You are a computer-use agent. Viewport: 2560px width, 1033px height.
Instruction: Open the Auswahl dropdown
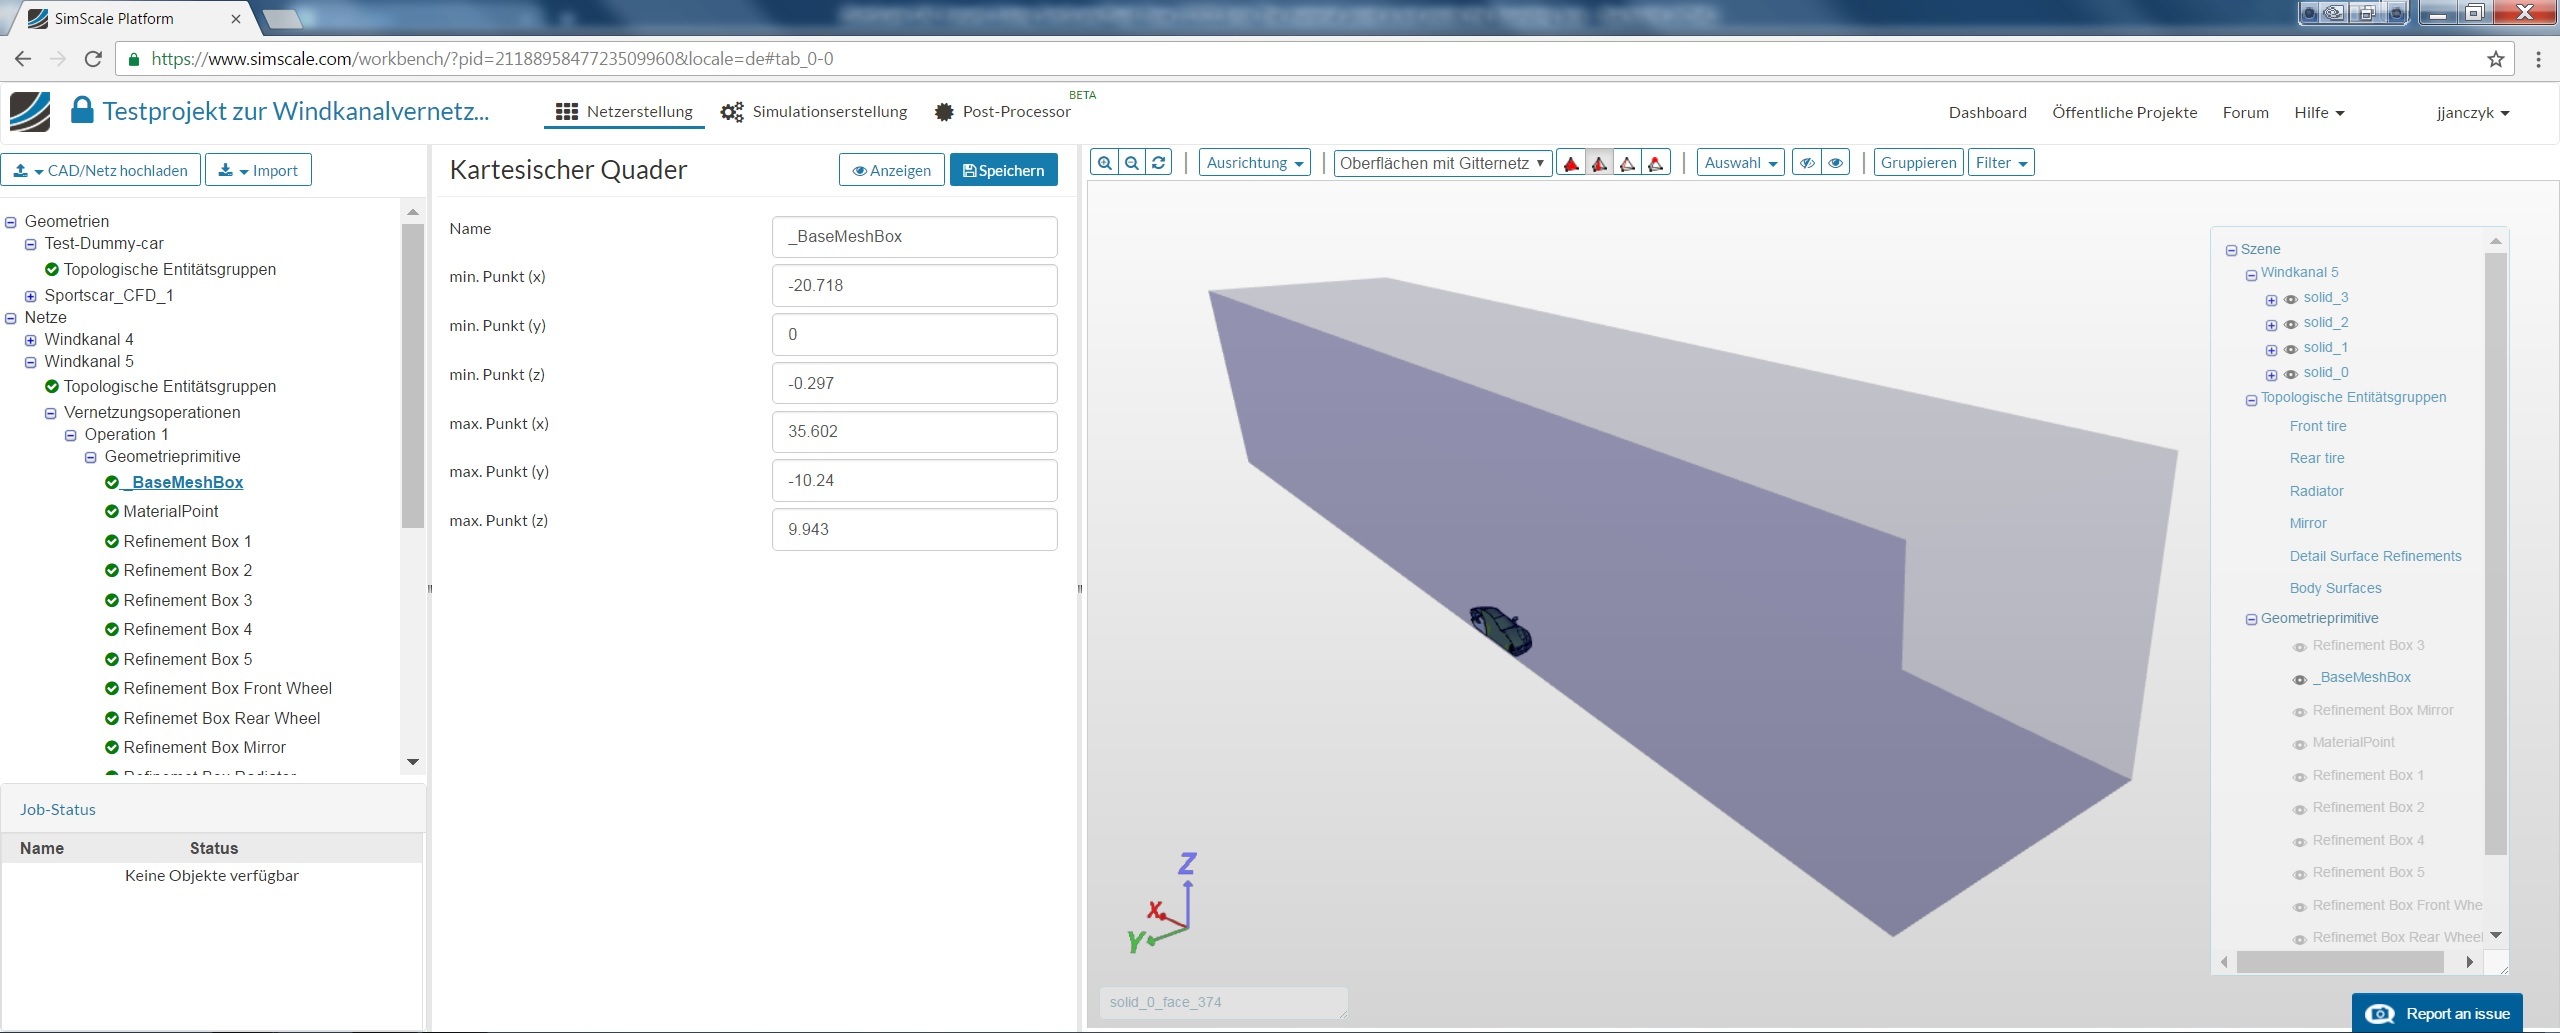point(1741,163)
